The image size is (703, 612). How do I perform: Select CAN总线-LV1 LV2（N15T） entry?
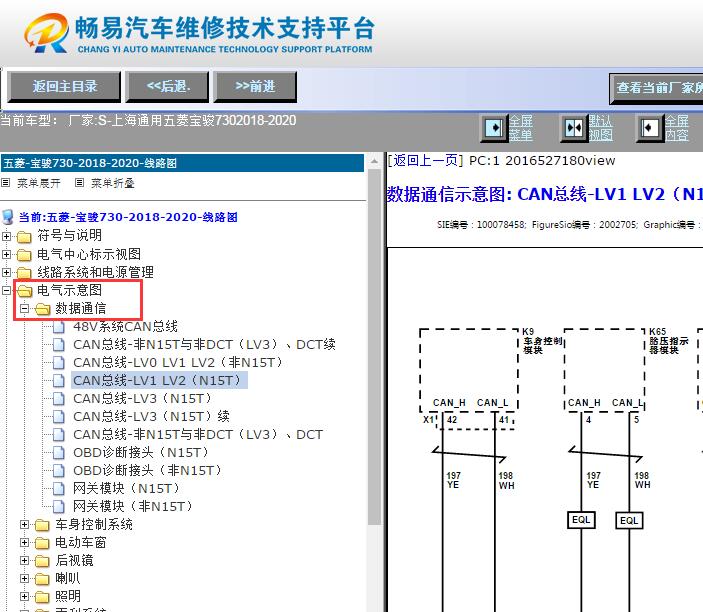tap(159, 380)
